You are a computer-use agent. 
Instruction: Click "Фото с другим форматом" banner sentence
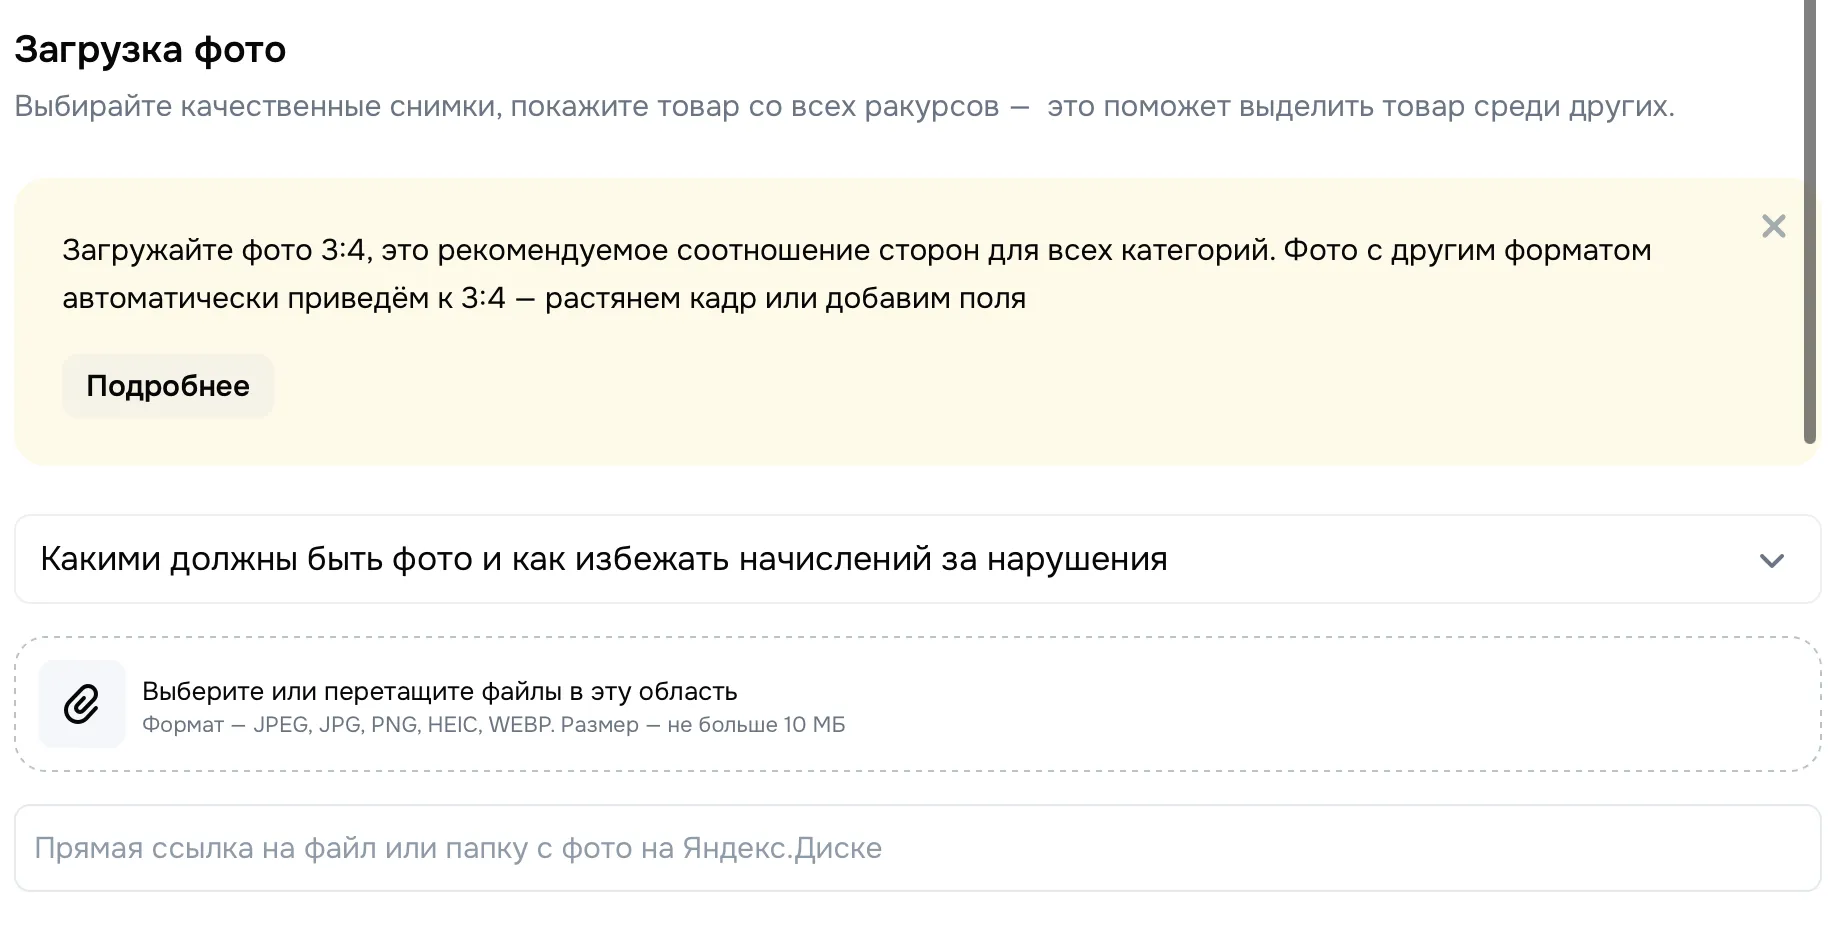[1467, 250]
